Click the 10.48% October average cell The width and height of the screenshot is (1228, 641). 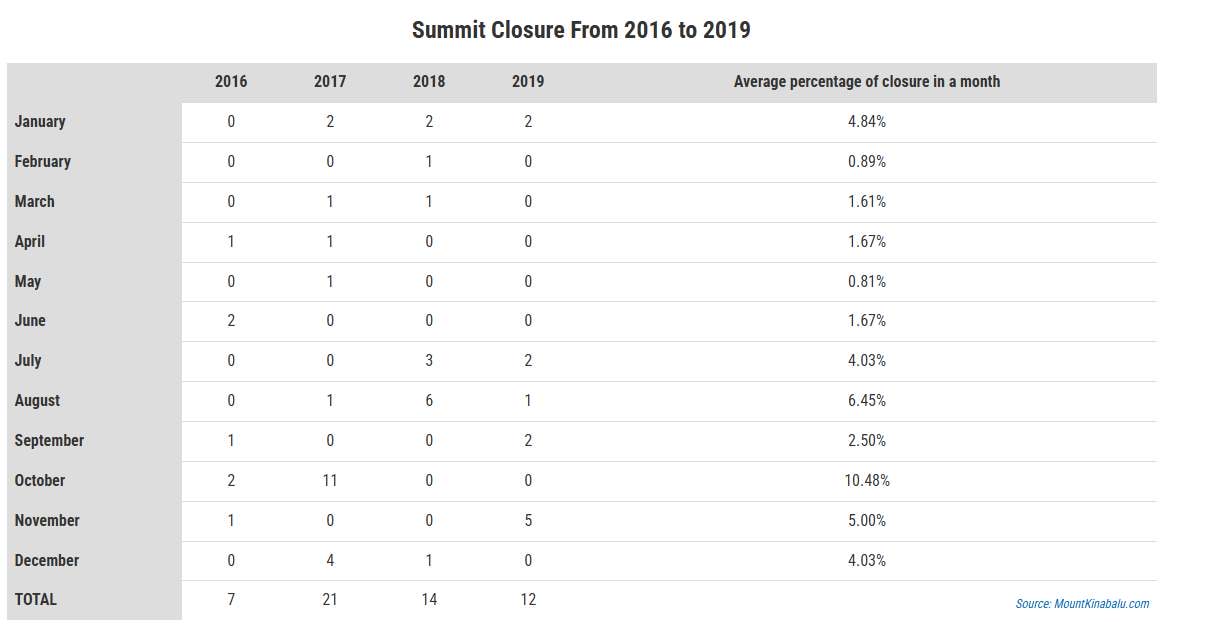867,481
